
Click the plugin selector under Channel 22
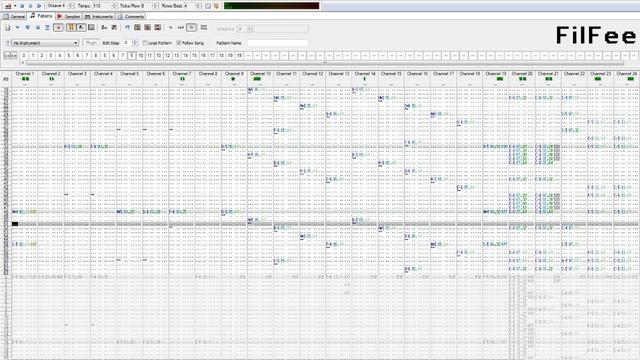point(574,84)
